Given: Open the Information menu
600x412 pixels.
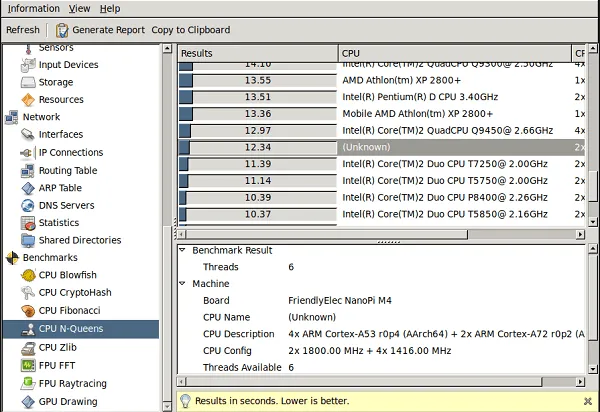Looking at the screenshot, I should click(34, 8).
